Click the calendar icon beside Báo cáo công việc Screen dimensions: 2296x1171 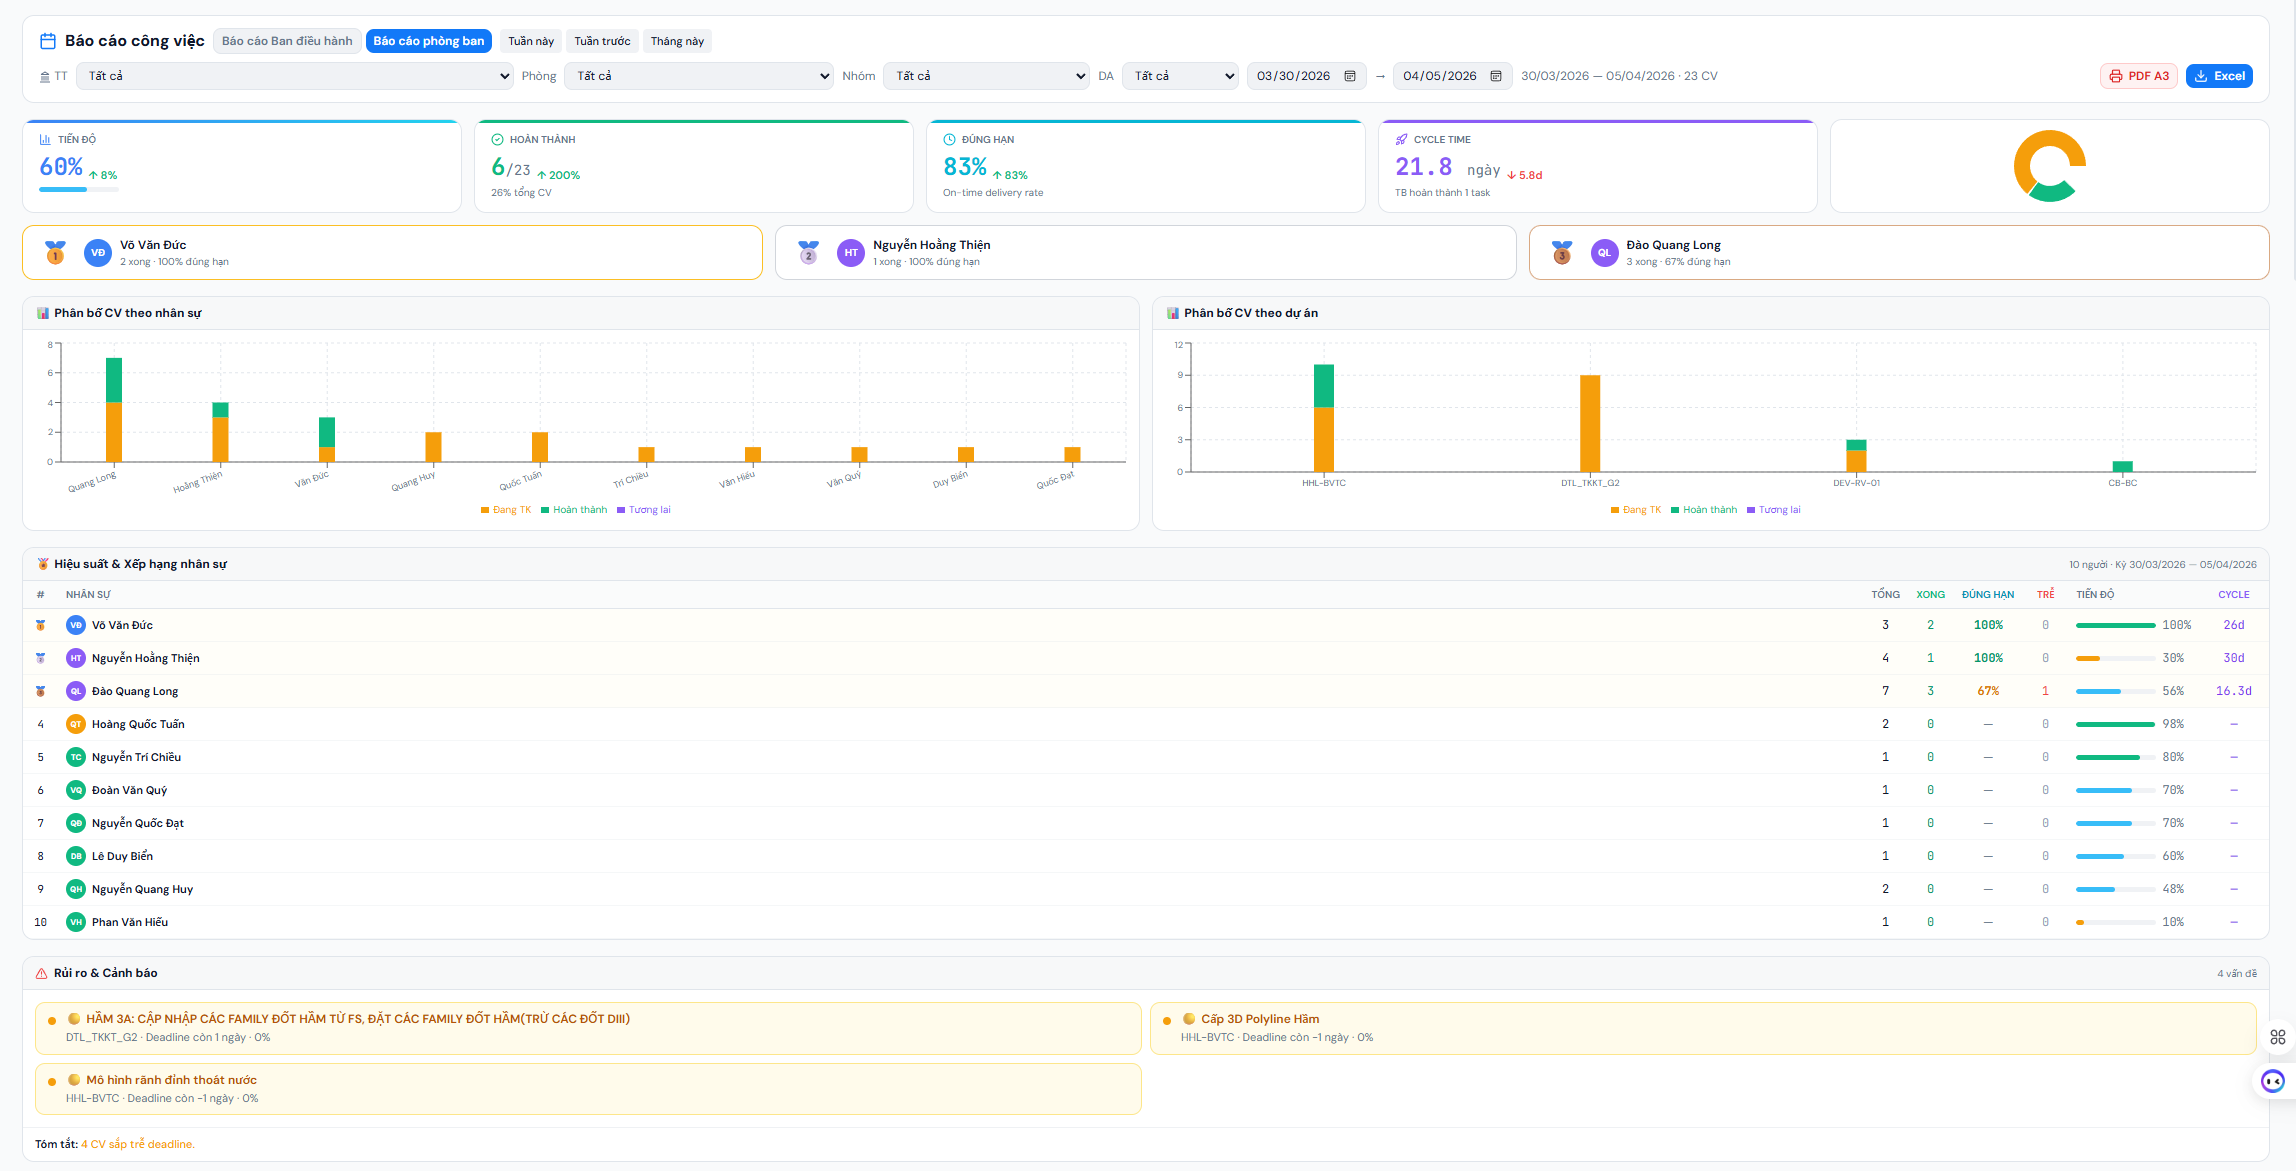[x=47, y=41]
